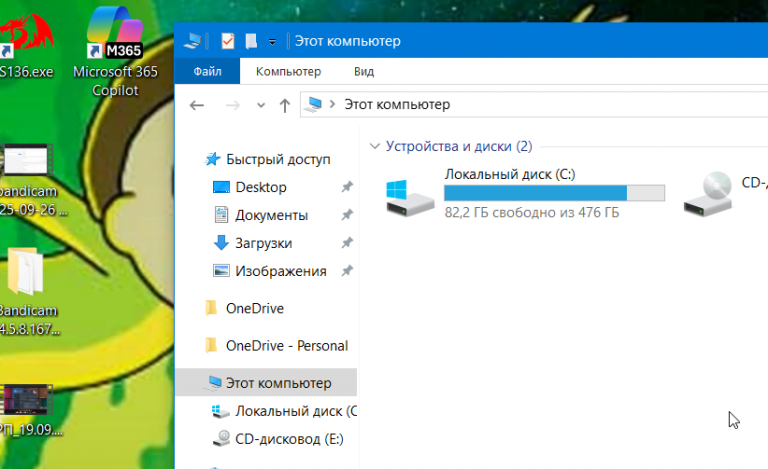This screenshot has height=469, width=768.
Task: Click the title bar computer system icon
Action: point(192,41)
